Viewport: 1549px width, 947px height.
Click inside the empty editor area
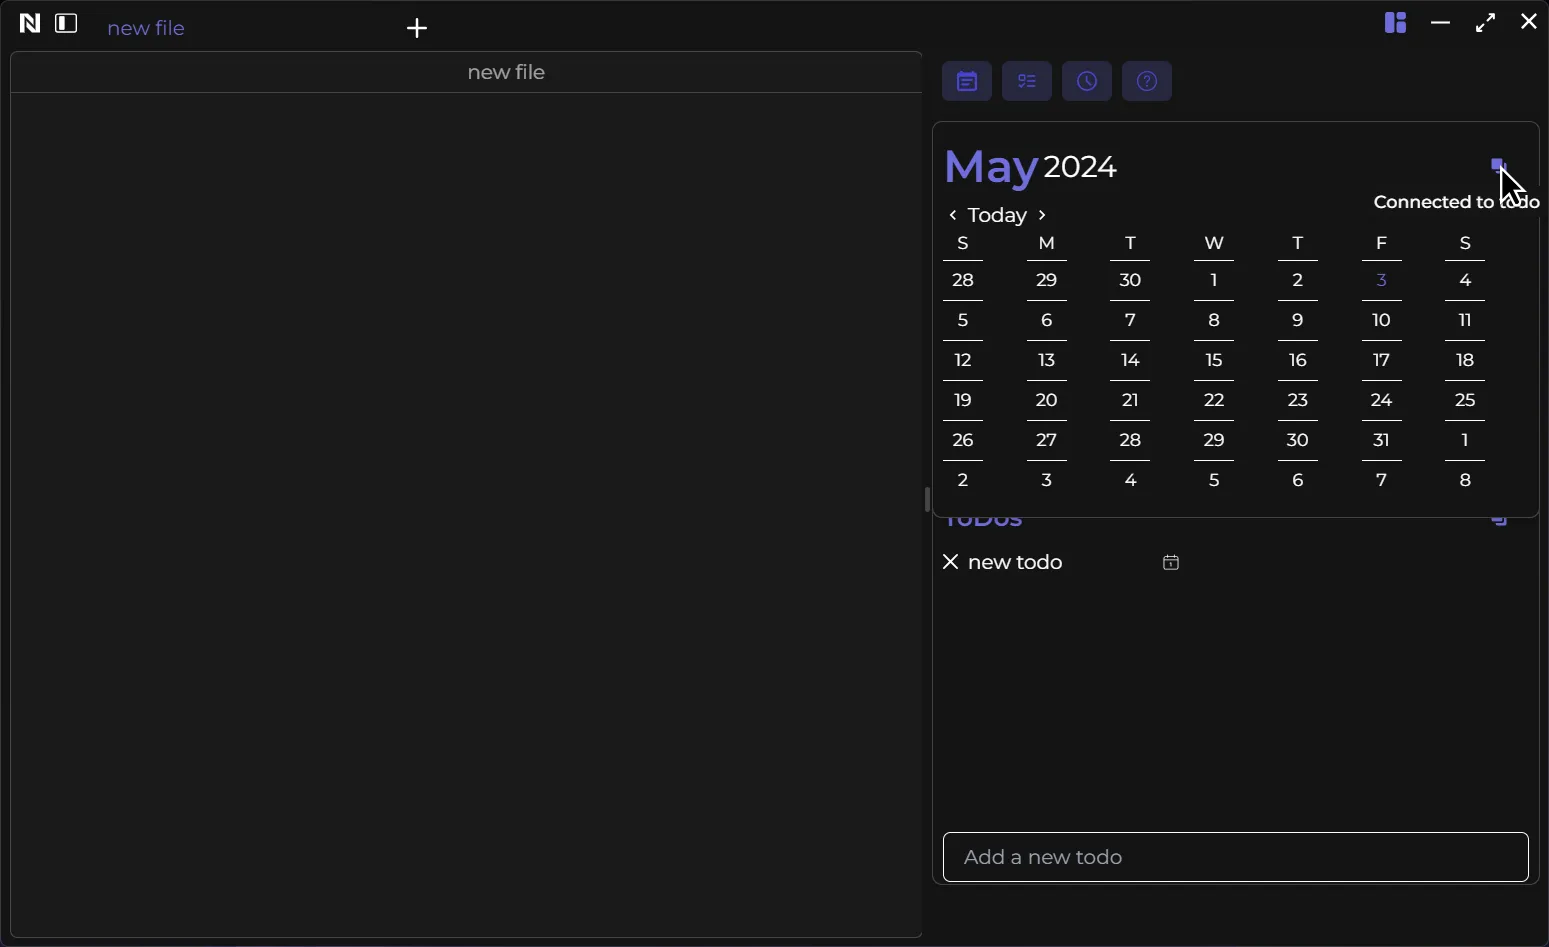(x=466, y=515)
